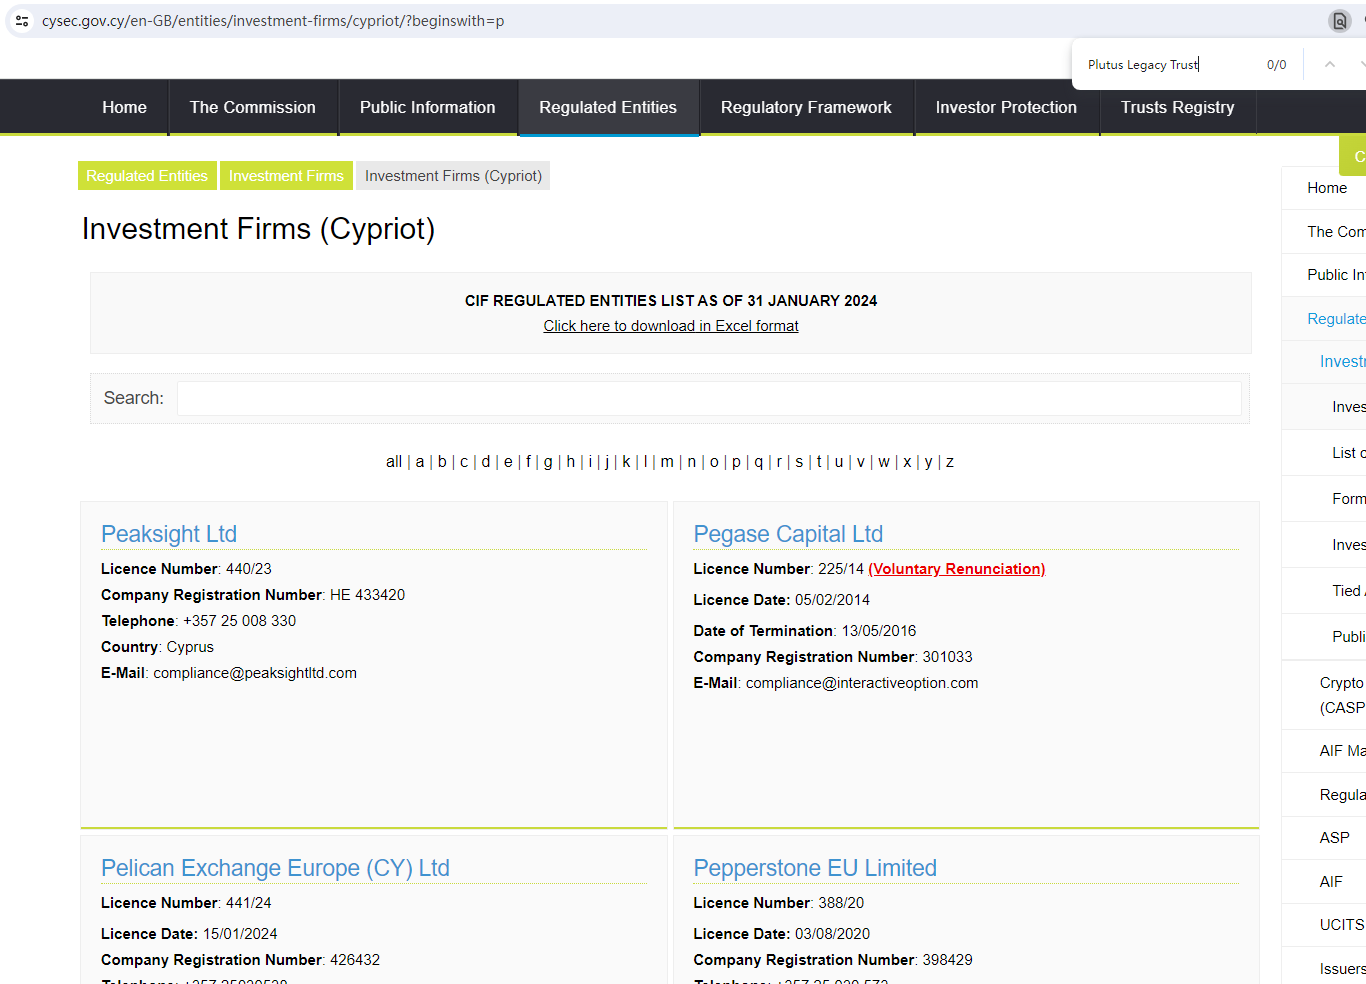Click Pelican licence date 15/01/2024
Screen dimensions: 1366x984
(x=240, y=934)
